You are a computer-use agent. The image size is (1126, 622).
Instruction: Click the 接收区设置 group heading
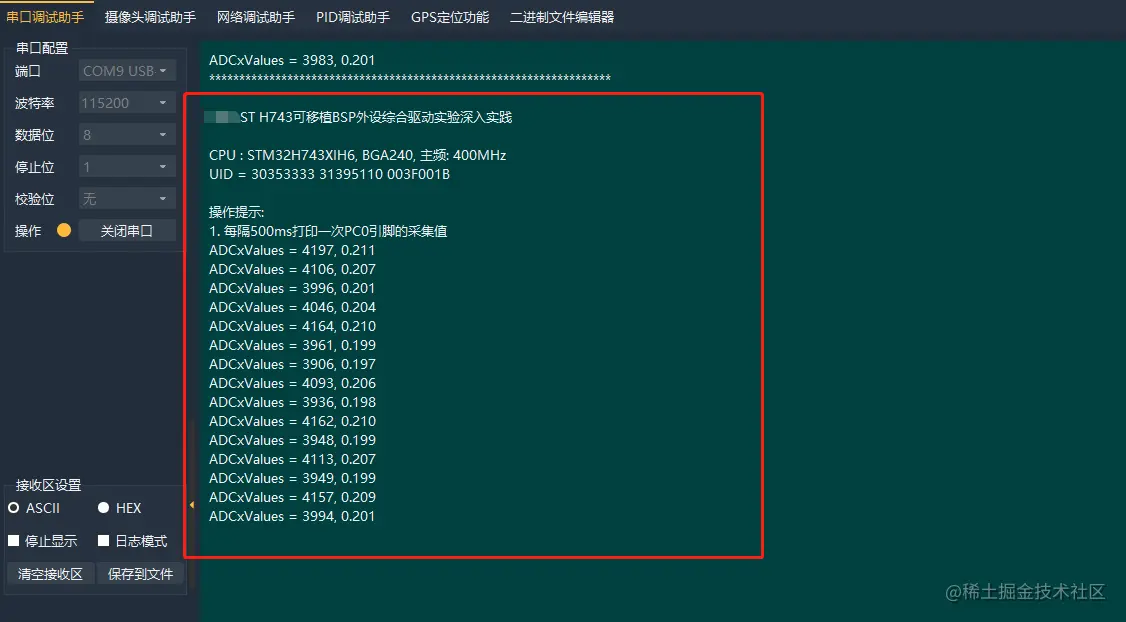pos(48,485)
